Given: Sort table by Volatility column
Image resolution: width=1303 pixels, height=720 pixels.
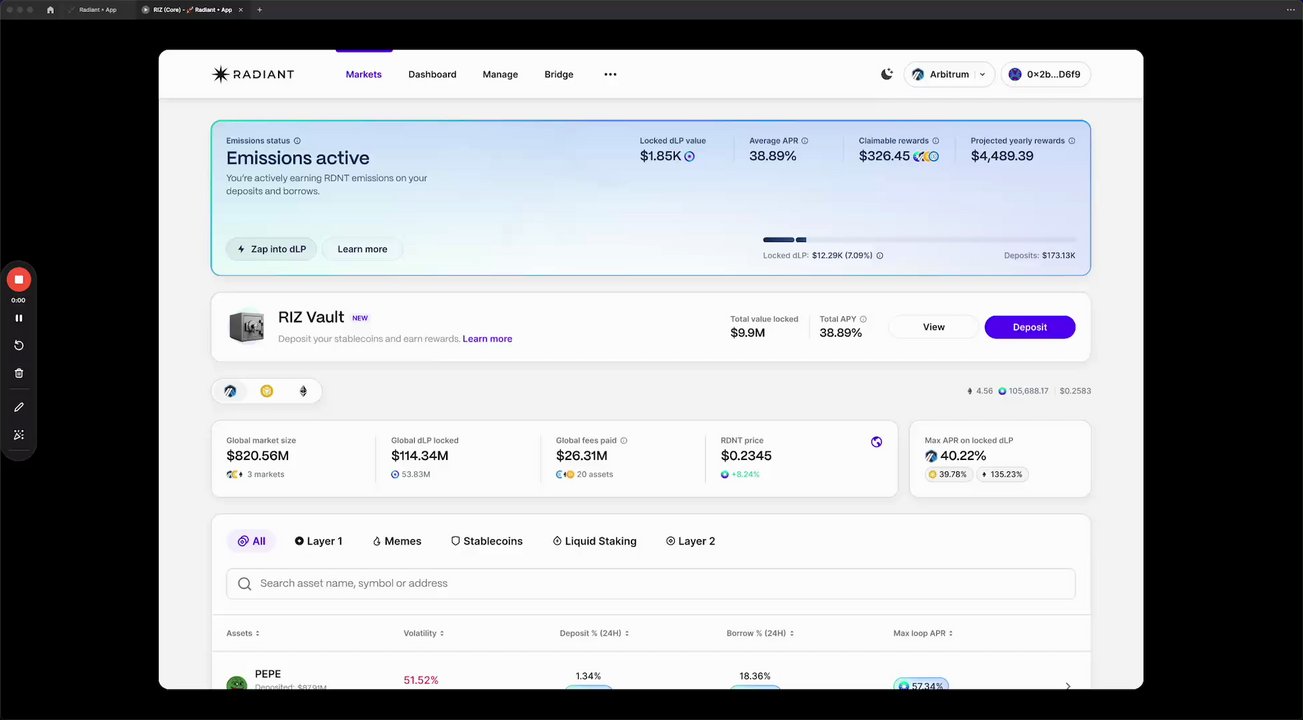Looking at the screenshot, I should click(424, 633).
